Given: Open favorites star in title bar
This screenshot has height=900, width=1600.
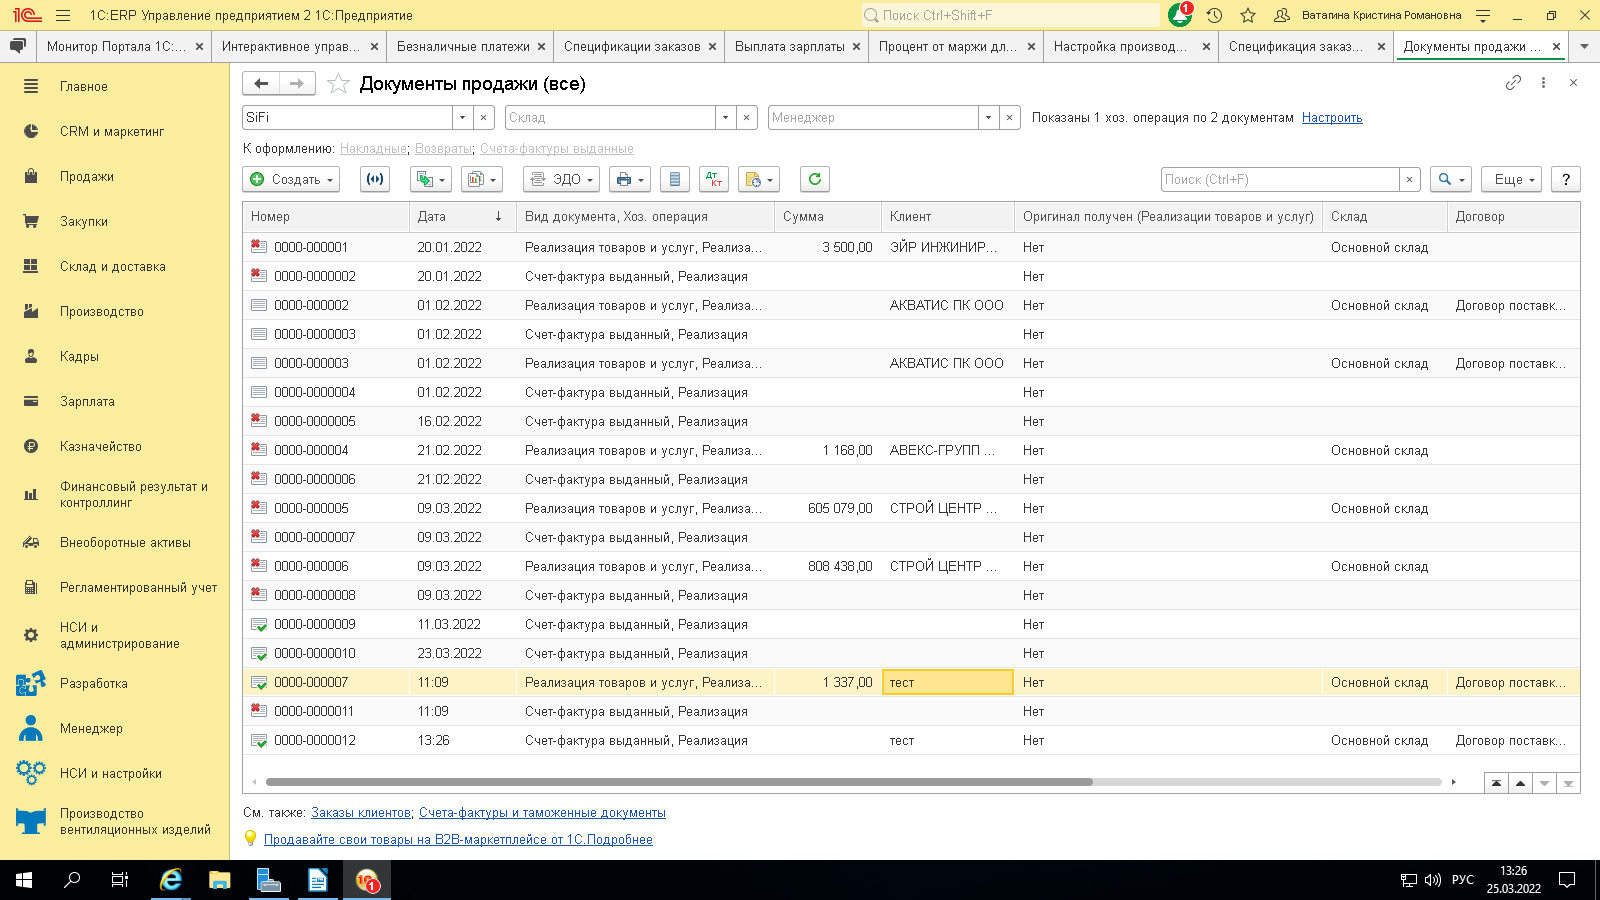Looking at the screenshot, I should click(x=1248, y=15).
